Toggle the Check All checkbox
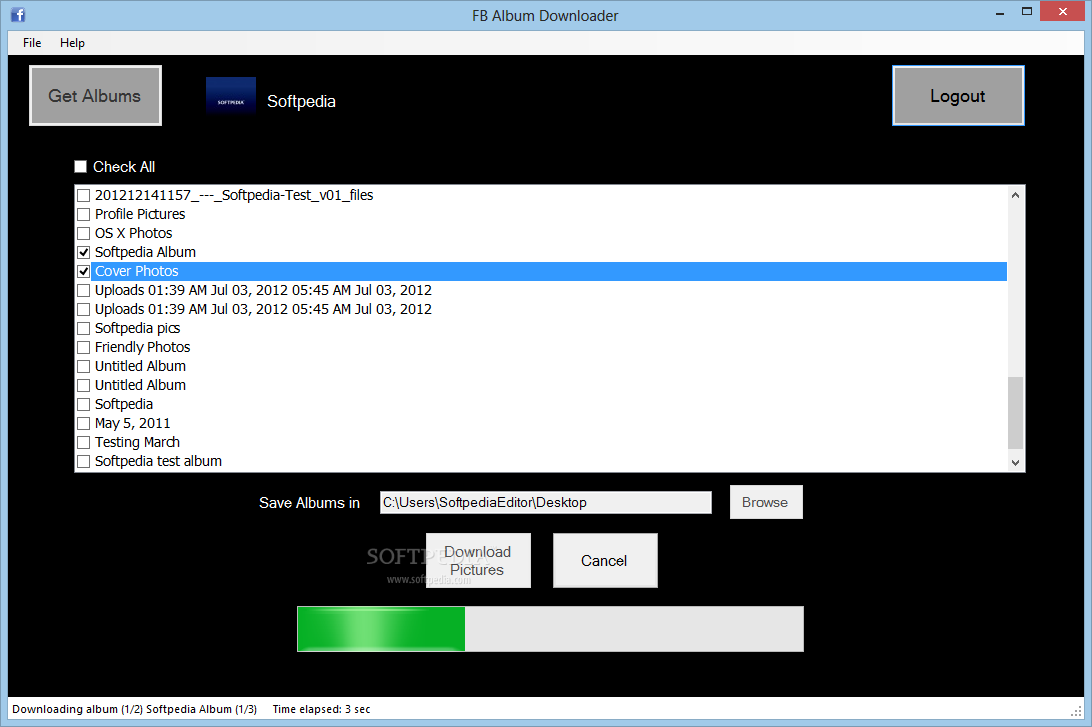 pos(81,166)
